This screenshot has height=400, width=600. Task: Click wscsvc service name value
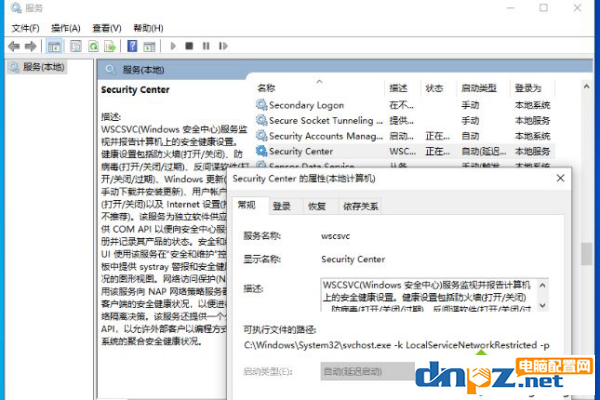335,236
